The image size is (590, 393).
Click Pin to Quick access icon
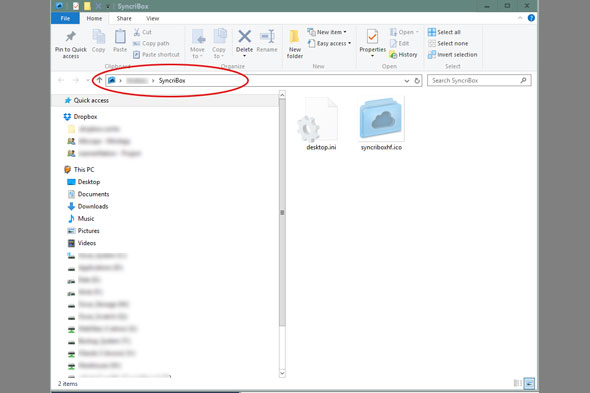71,37
